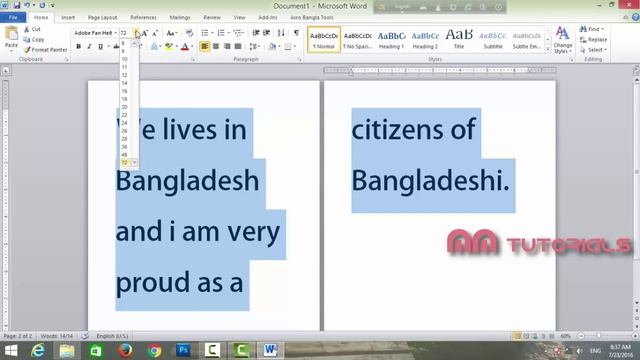Viewport: 640px width, 360px height.
Task: Open Change Styles menu
Action: tap(562, 40)
